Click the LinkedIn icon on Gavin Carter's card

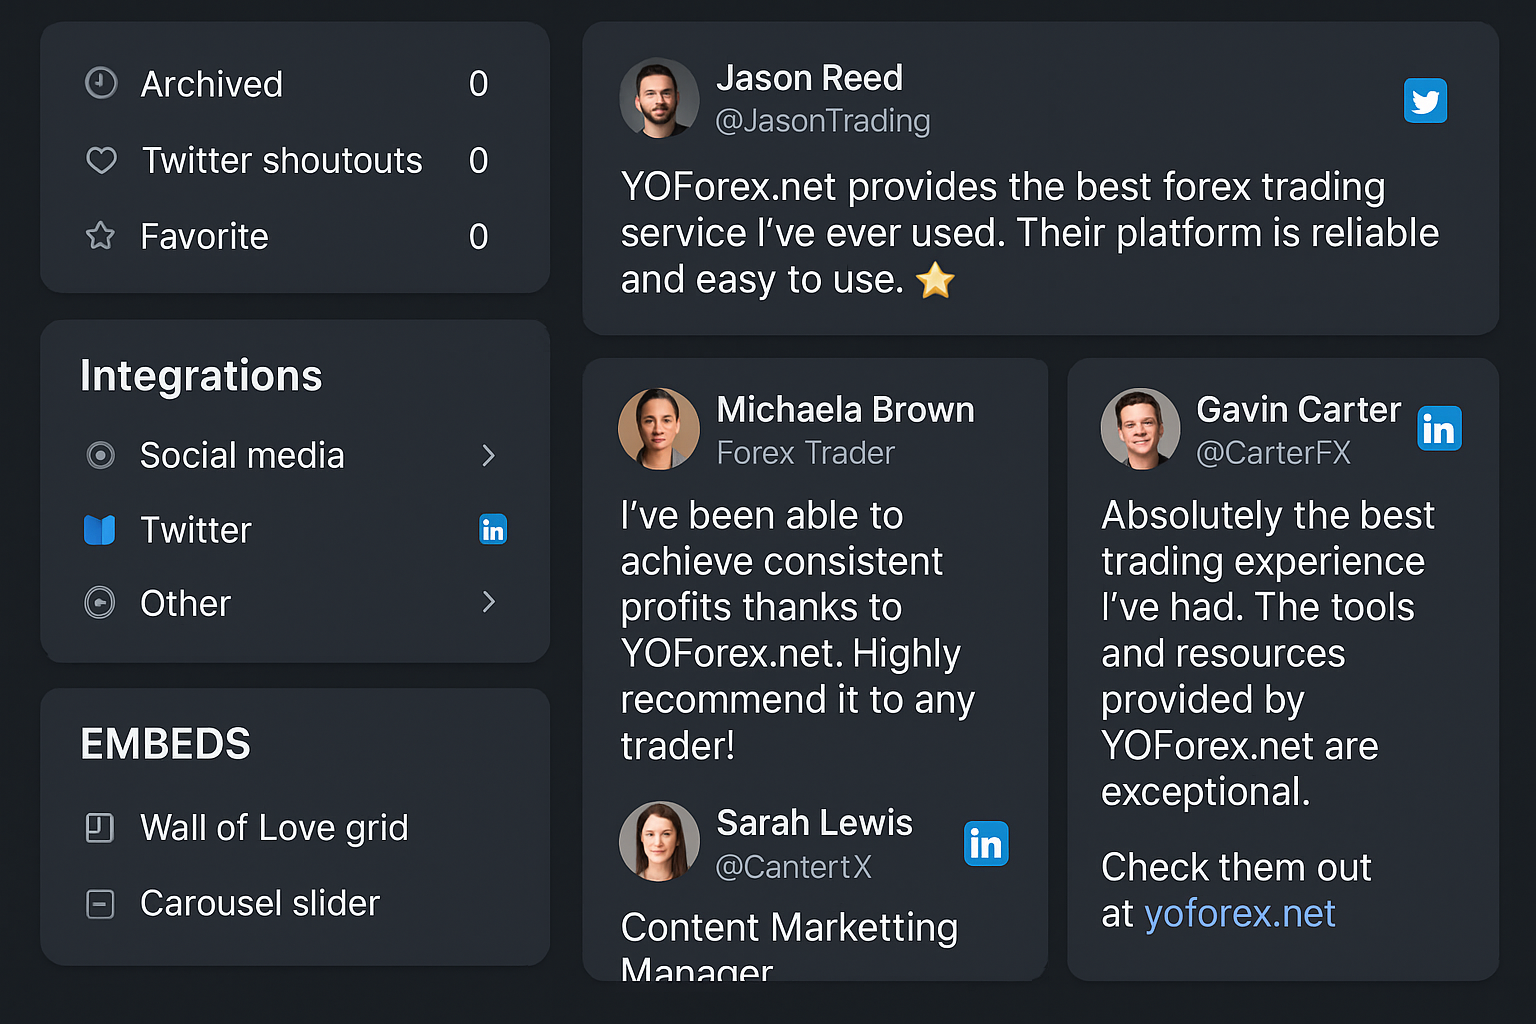tap(1439, 428)
